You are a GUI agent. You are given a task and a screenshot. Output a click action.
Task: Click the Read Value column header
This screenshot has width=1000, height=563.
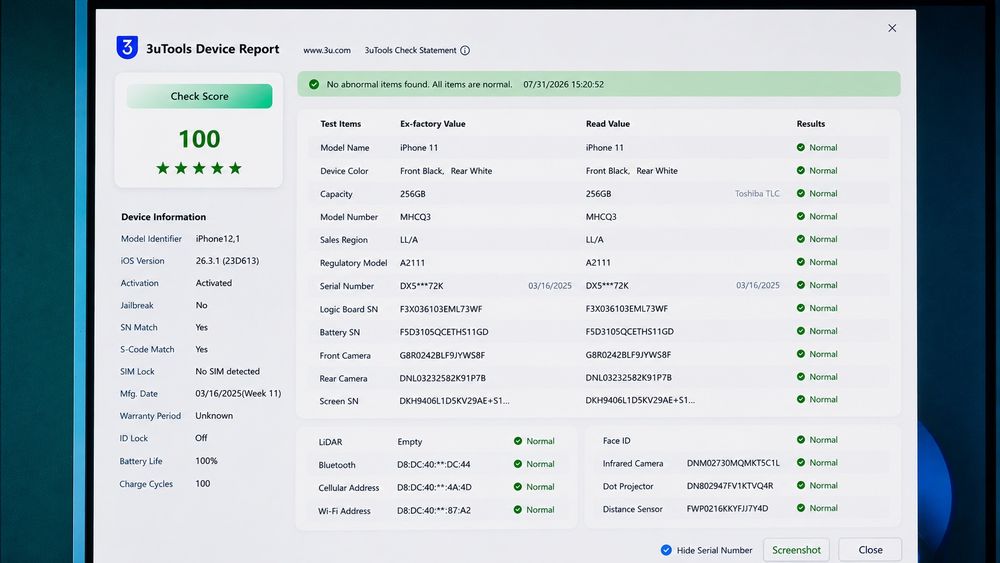[608, 124]
